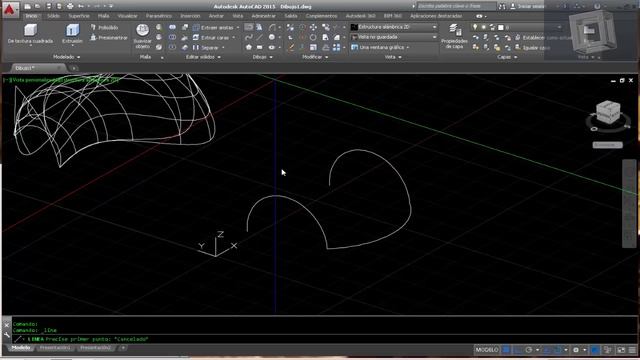This screenshot has height=360, width=640.
Task: Click the Polisólido tool
Action: tap(104, 27)
